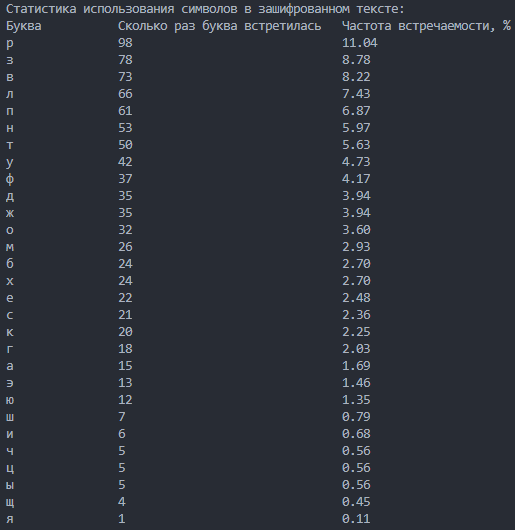Image resolution: width=515 pixels, height=530 pixels.
Task: Select the letter 'е' row label
Action: tap(10, 298)
